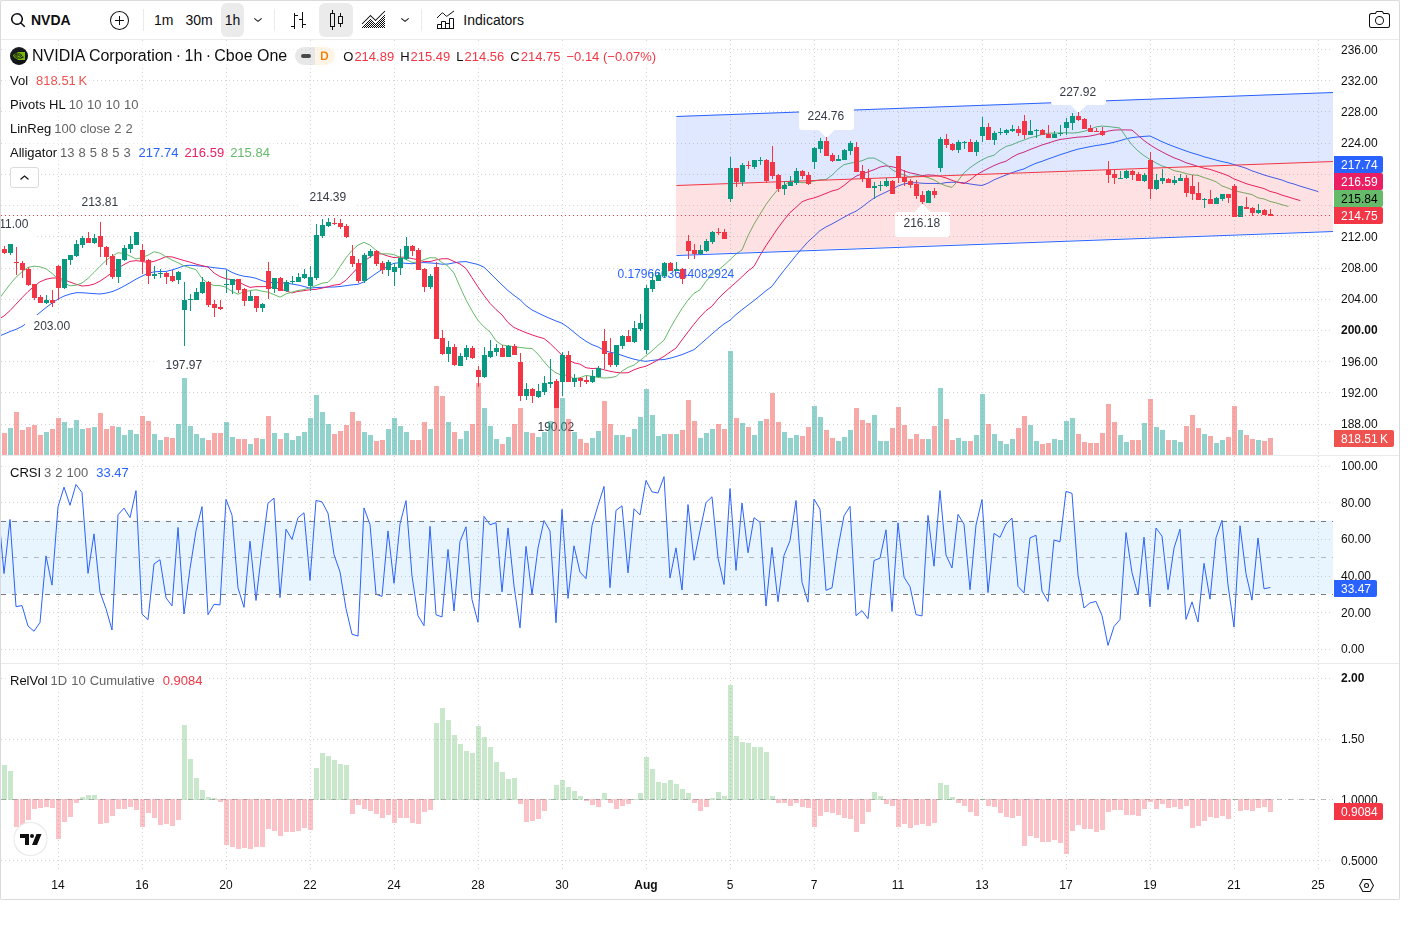Click the 214.39 pivot high label

328,197
